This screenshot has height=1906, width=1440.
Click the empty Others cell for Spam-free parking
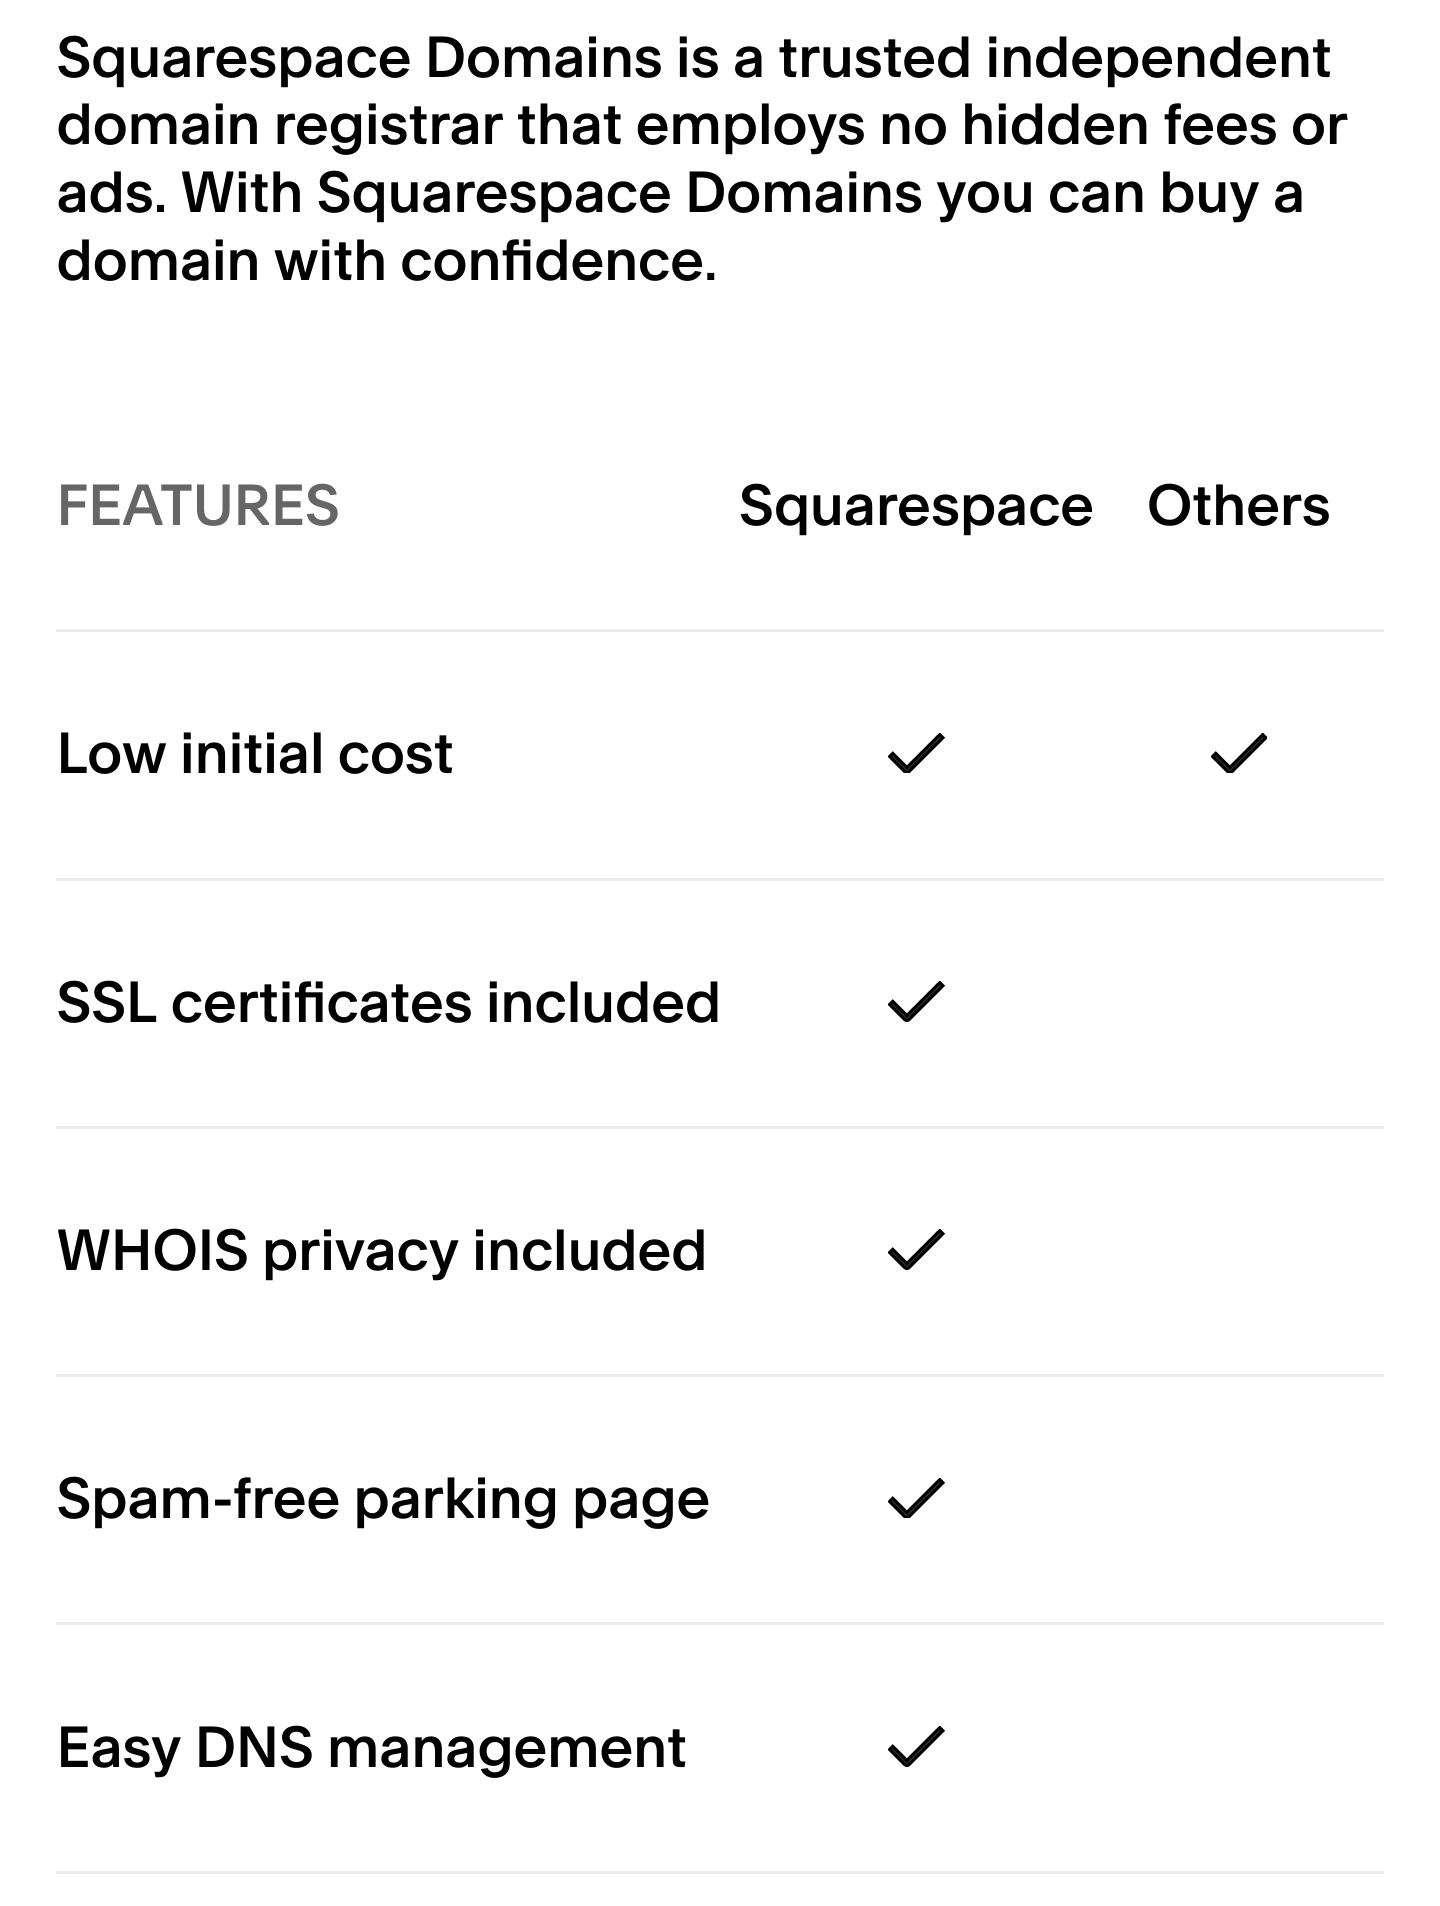(x=1238, y=1498)
